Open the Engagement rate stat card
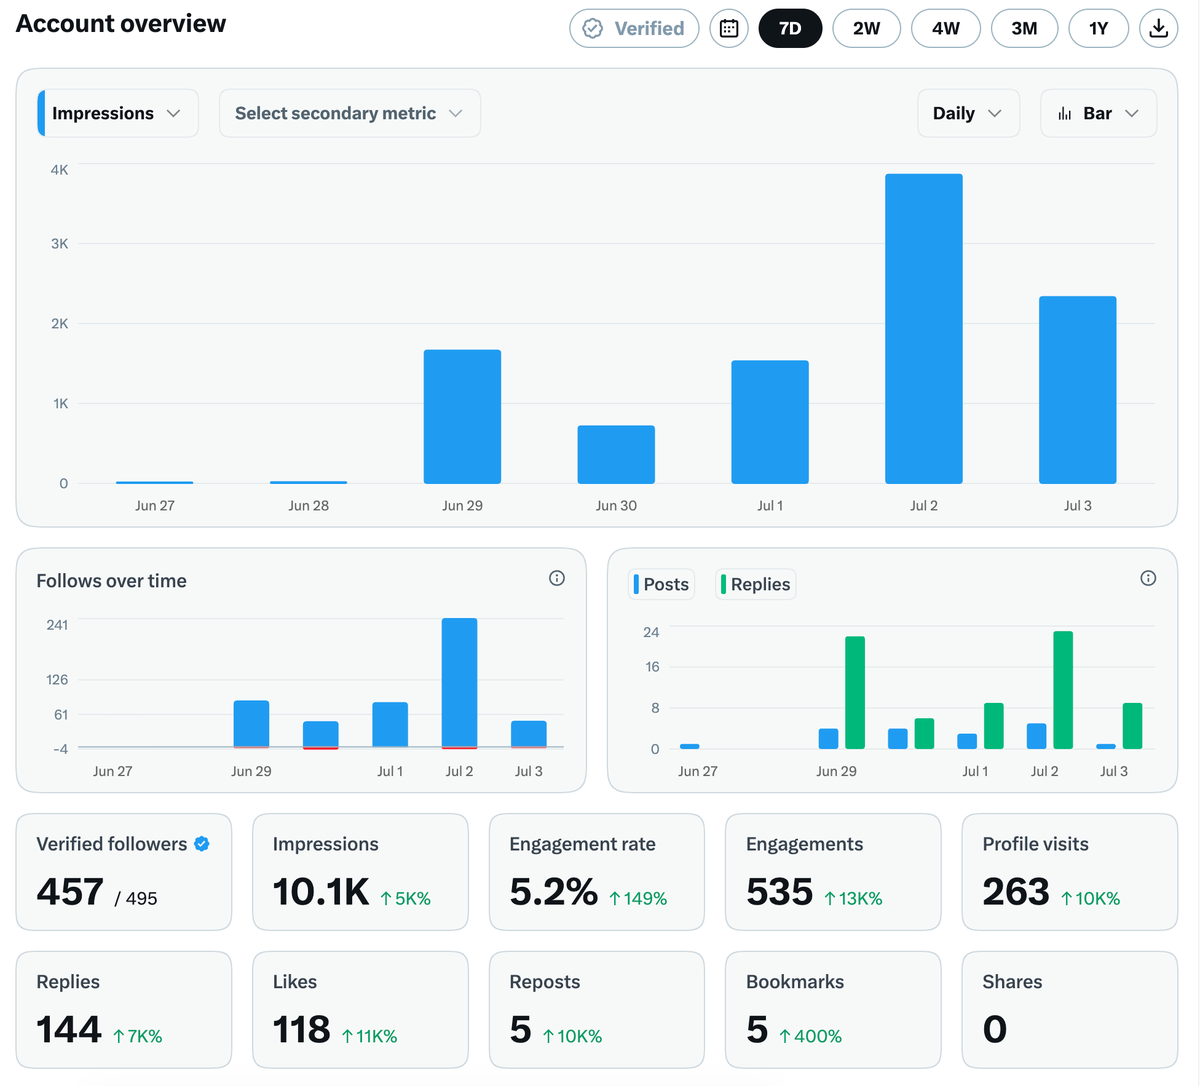 (x=597, y=872)
